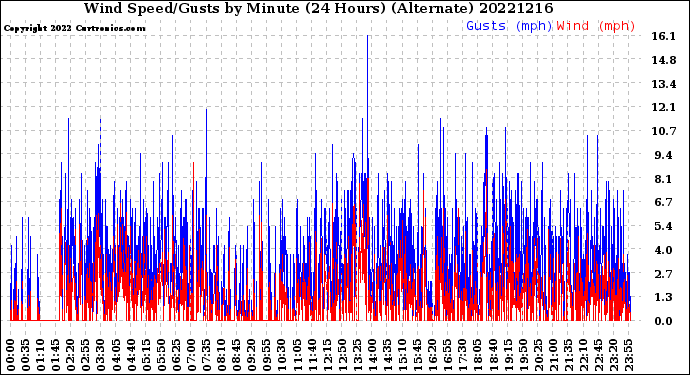Screen dimensions: 690x375
Task: Click the y-axis value 13.4
Action: [x=664, y=84]
